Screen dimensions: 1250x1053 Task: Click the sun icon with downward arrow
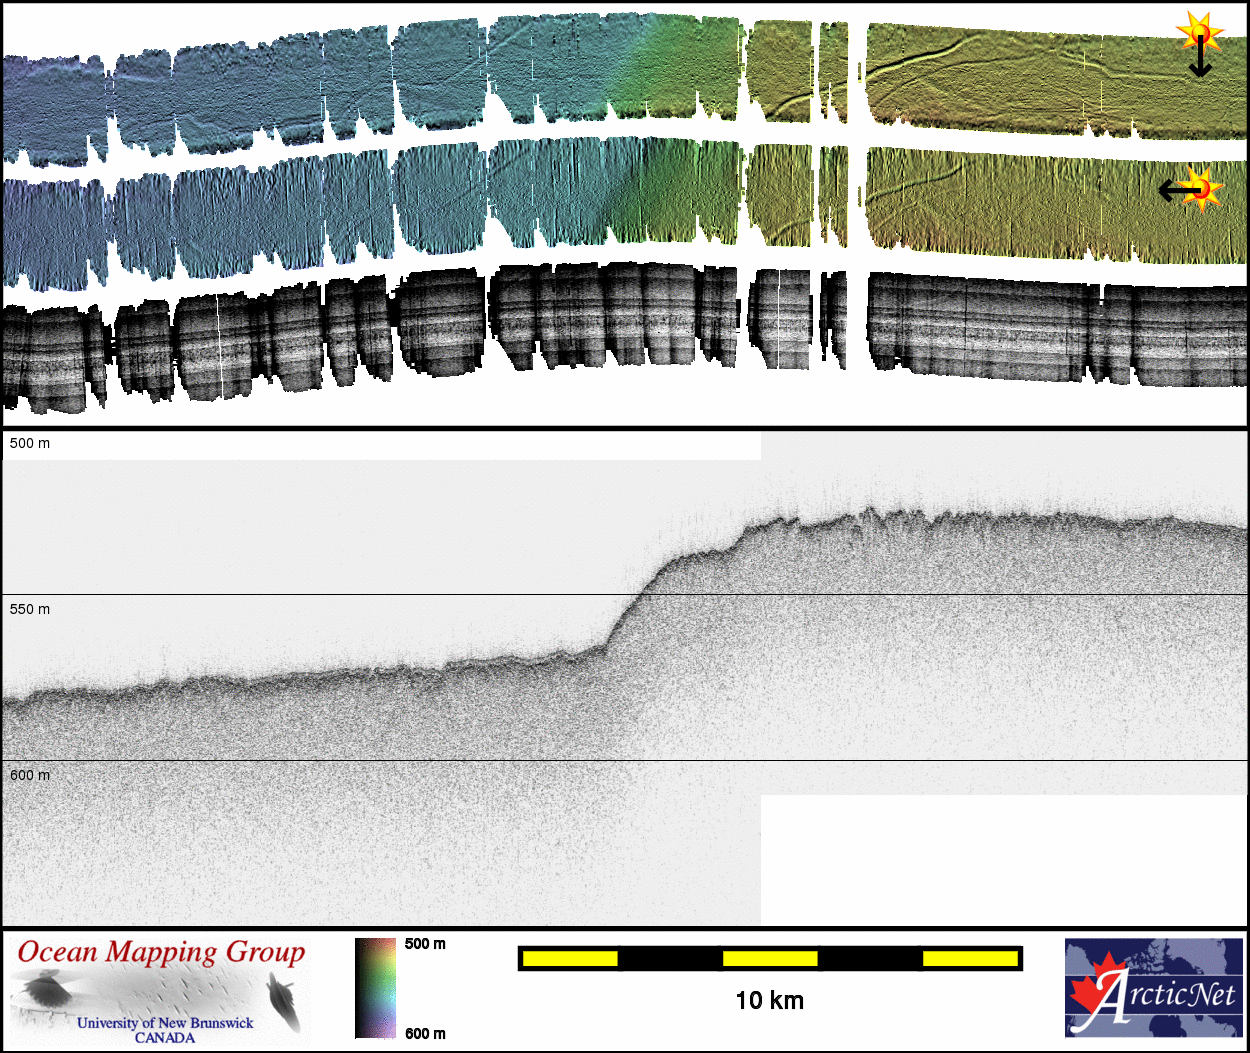pos(1199,32)
